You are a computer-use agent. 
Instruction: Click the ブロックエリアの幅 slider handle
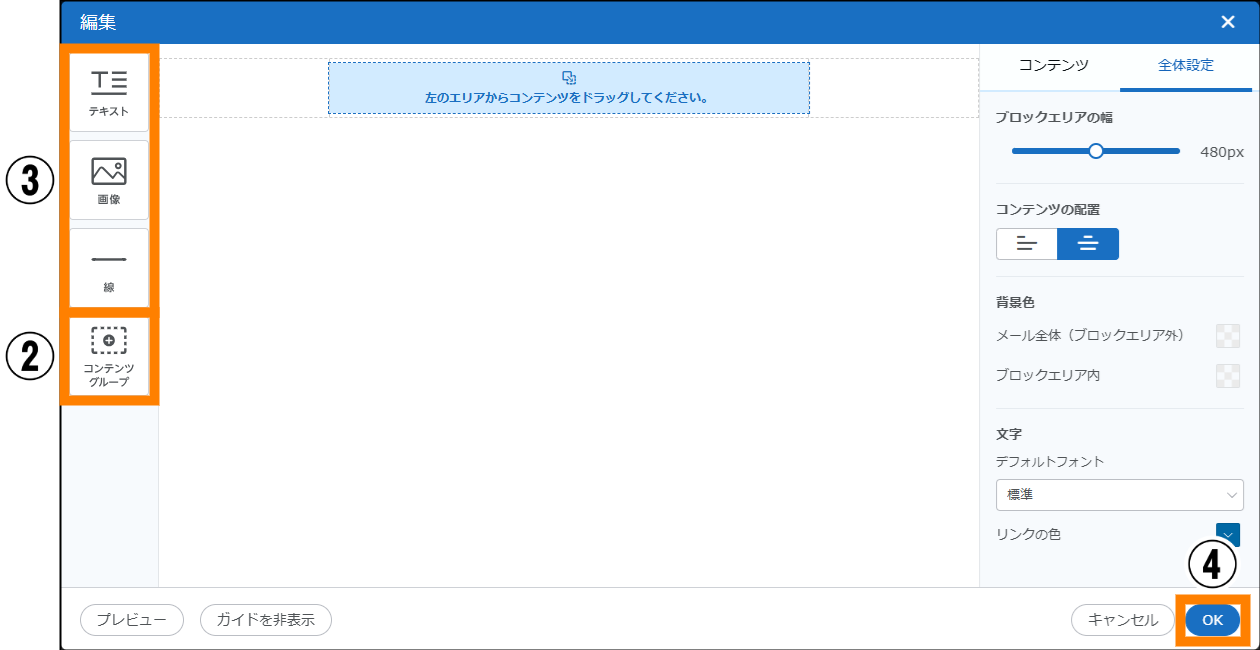click(1096, 151)
